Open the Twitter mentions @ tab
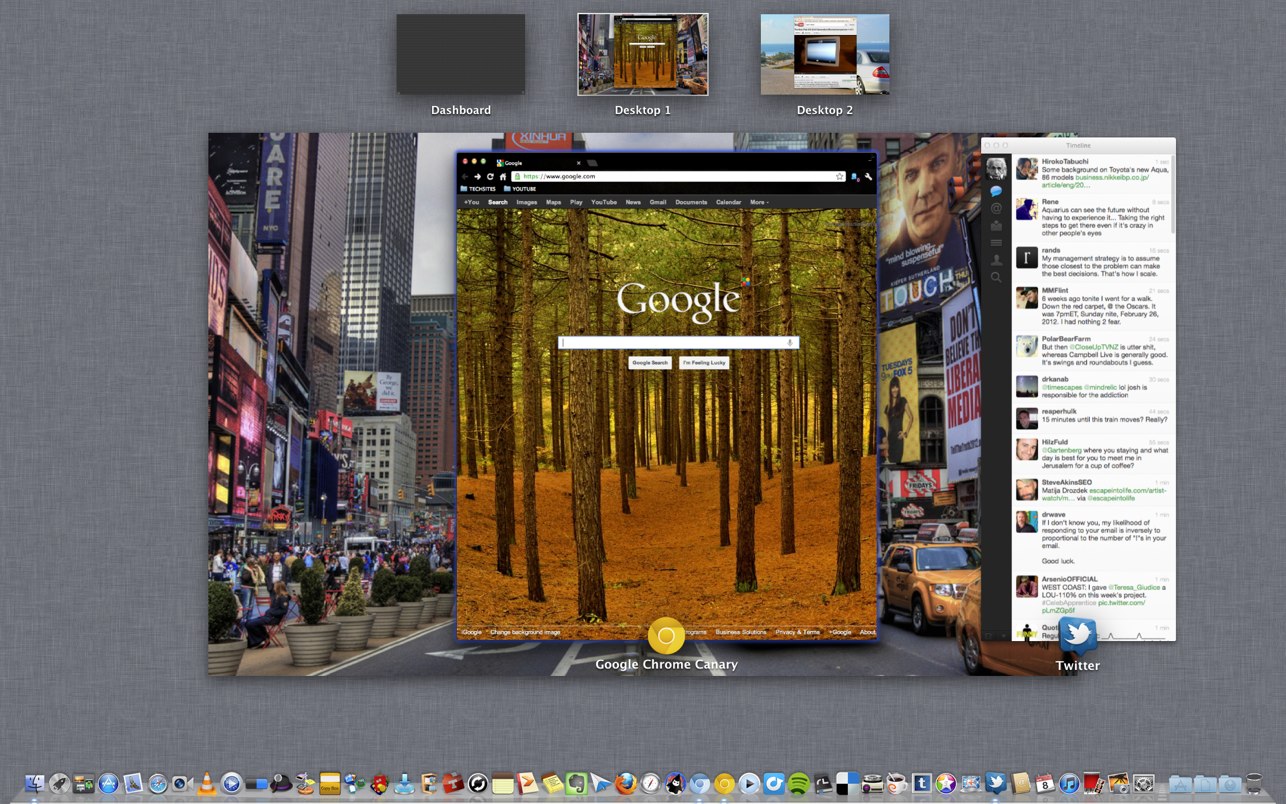The height and width of the screenshot is (804, 1286). pyautogui.click(x=996, y=208)
